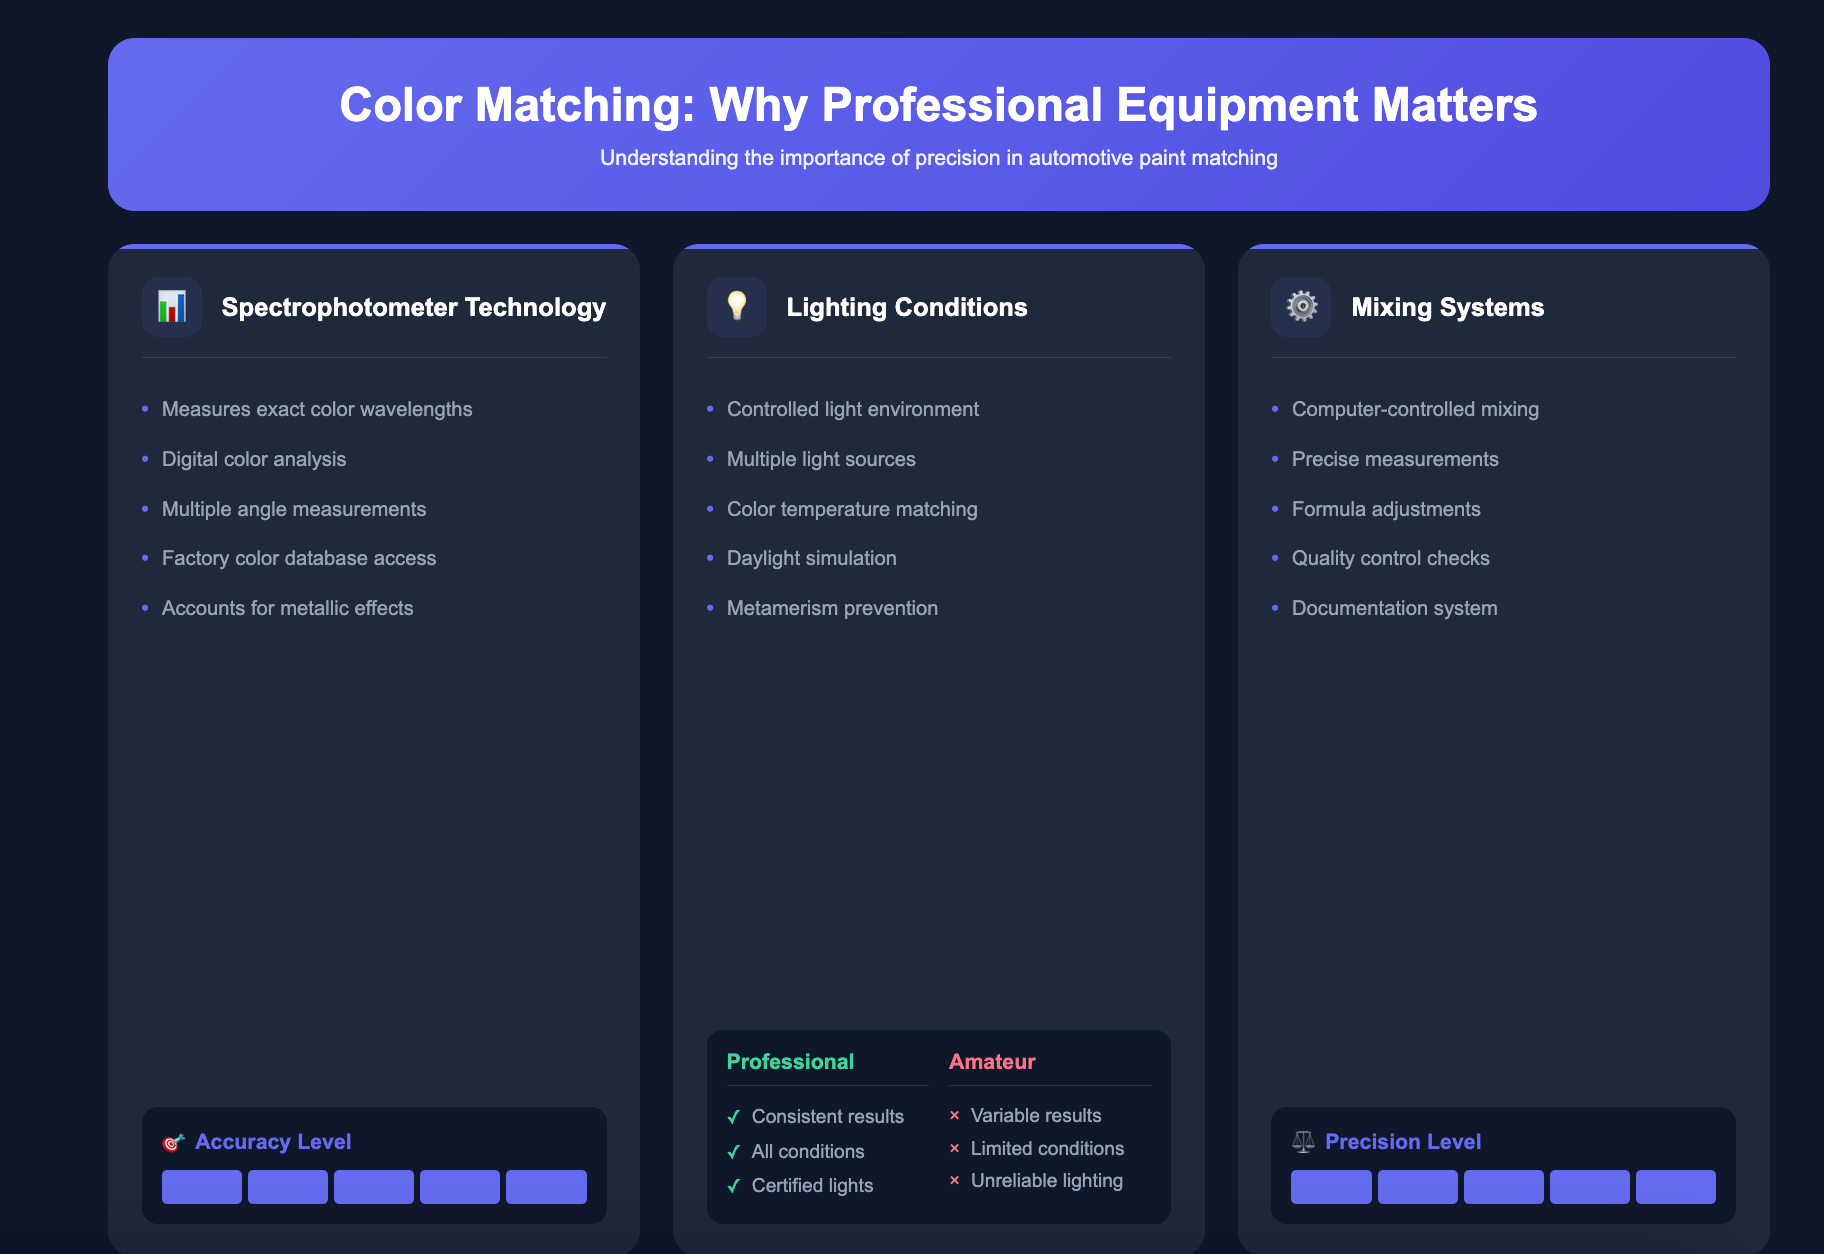
Task: Enable the Certified lights option
Action: pos(812,1185)
